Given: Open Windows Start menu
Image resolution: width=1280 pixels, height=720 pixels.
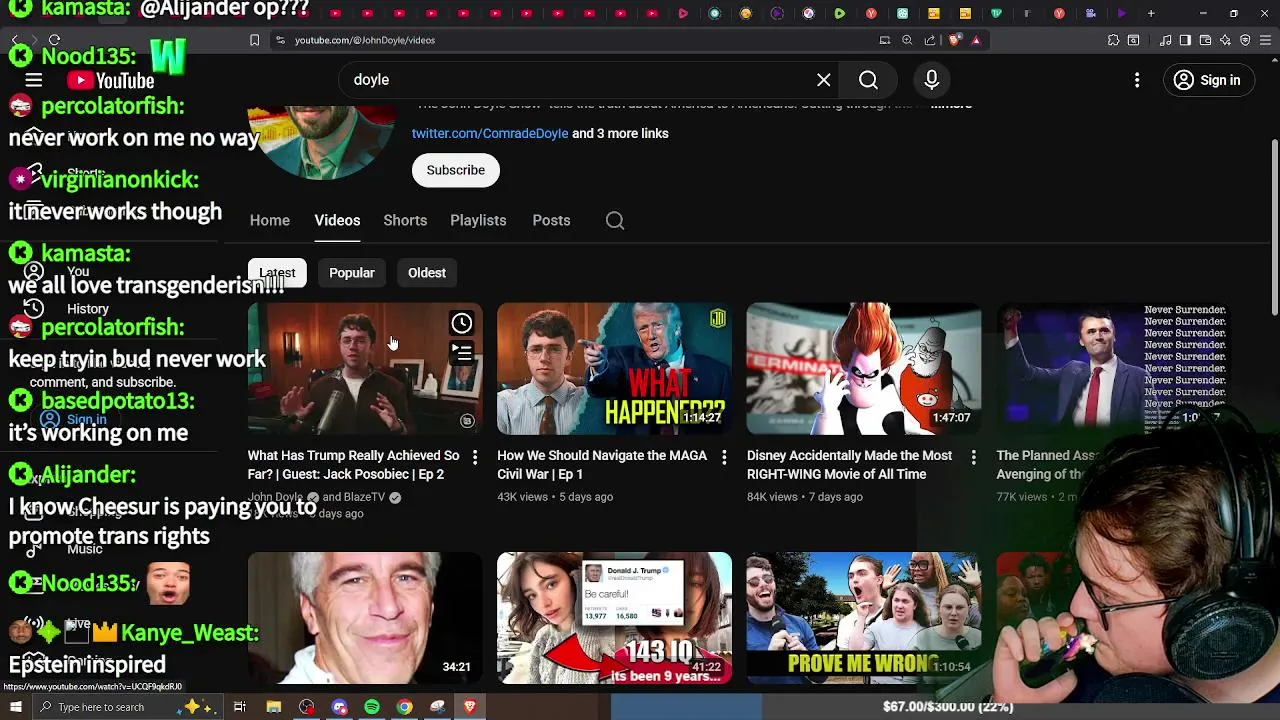Looking at the screenshot, I should tap(15, 707).
